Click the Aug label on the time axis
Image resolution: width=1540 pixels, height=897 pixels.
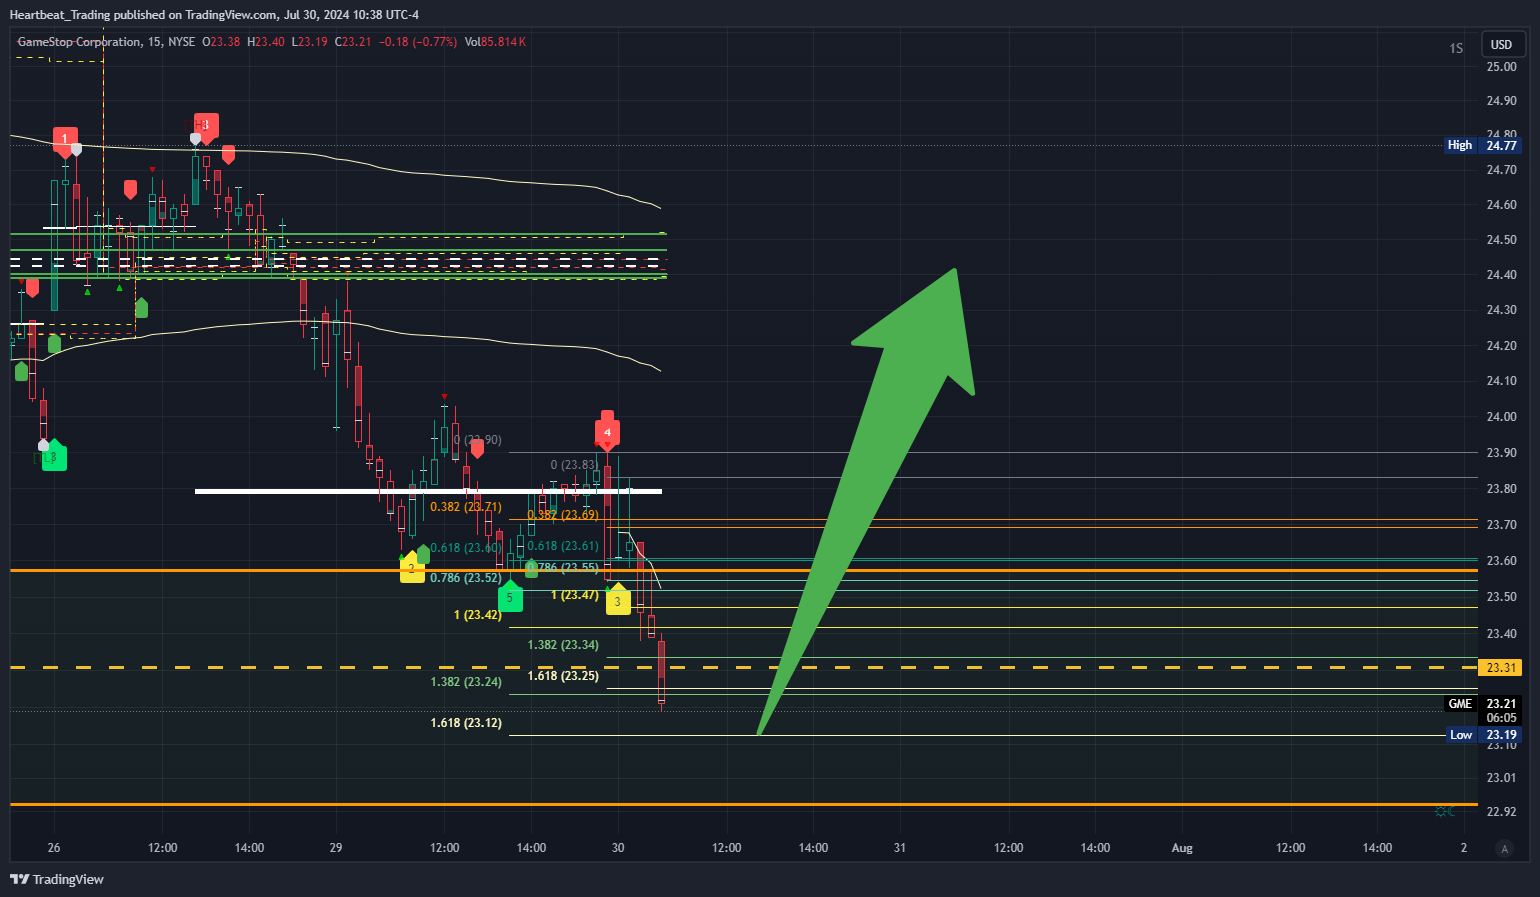coord(1182,848)
